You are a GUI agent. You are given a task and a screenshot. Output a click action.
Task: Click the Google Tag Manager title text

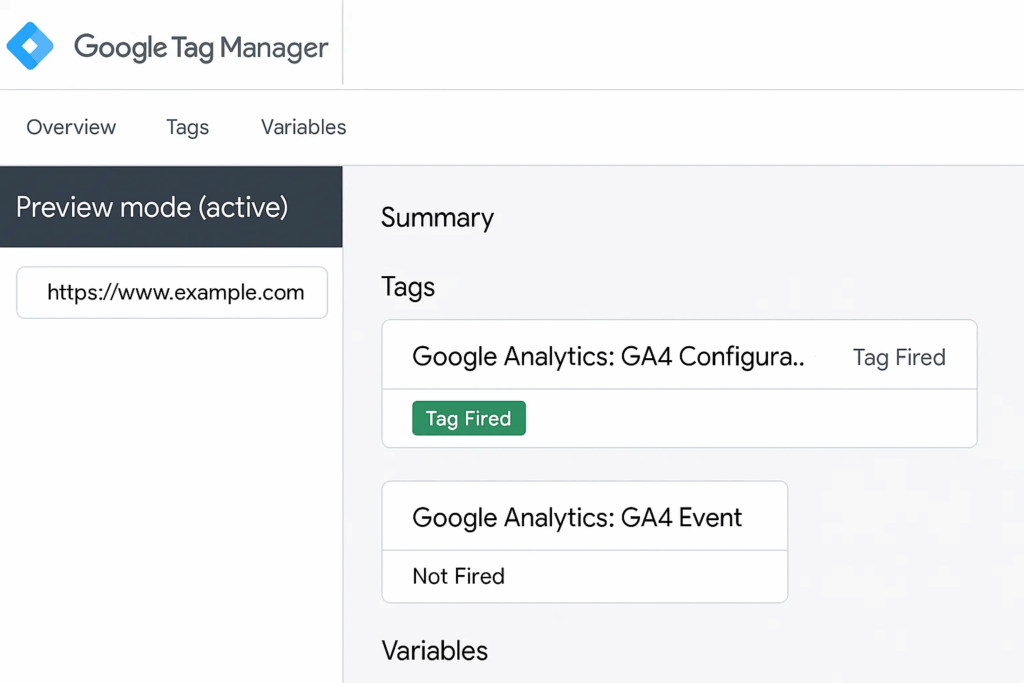coord(201,47)
